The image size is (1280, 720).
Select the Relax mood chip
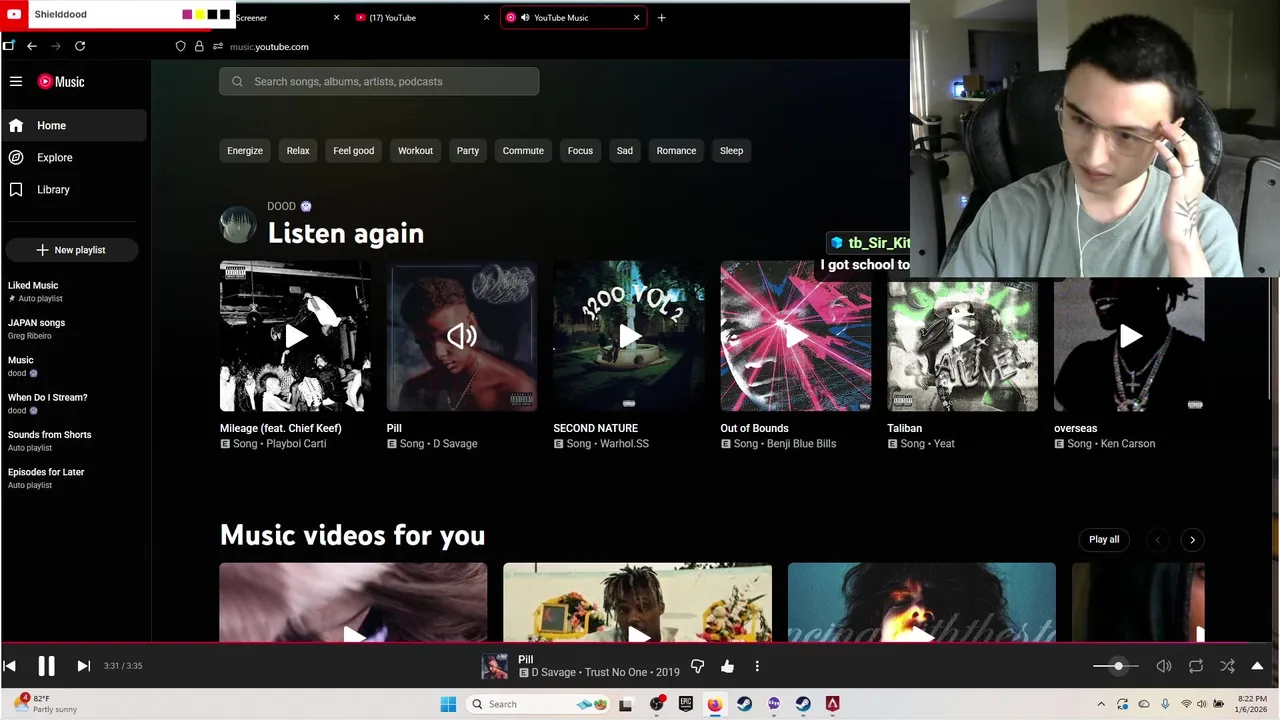[x=298, y=151]
